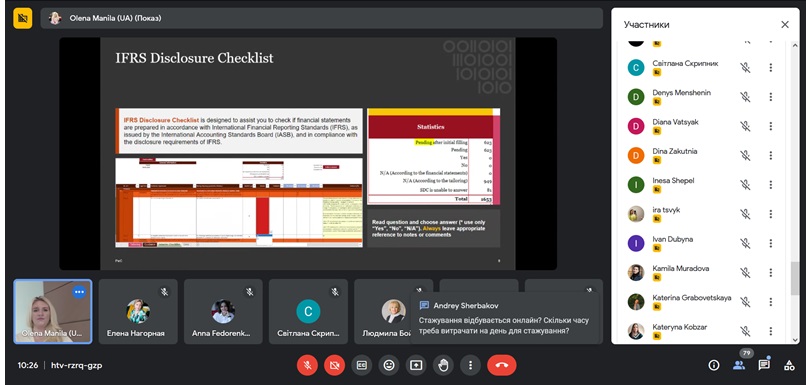The image size is (806, 385).
Task: Click the present screen icon
Action: 416,365
